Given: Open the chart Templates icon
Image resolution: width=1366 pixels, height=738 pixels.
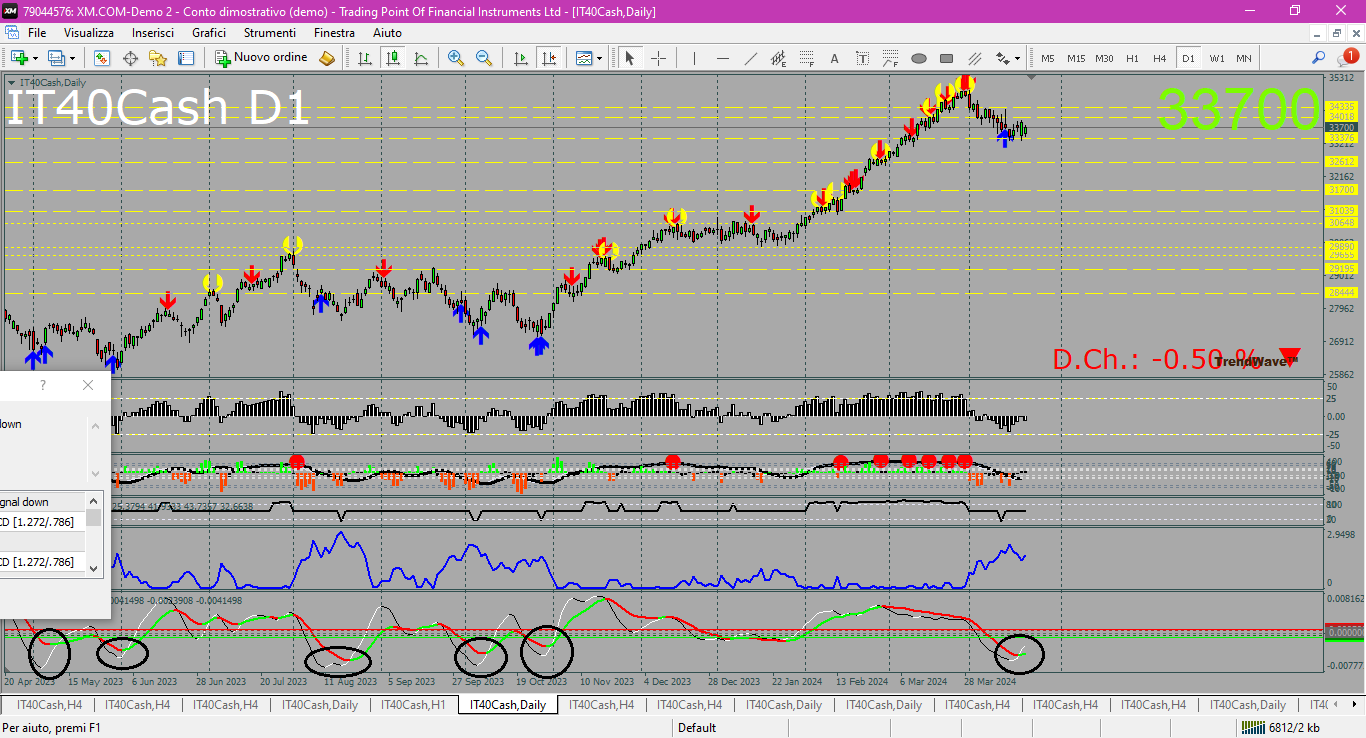Looking at the screenshot, I should (584, 58).
